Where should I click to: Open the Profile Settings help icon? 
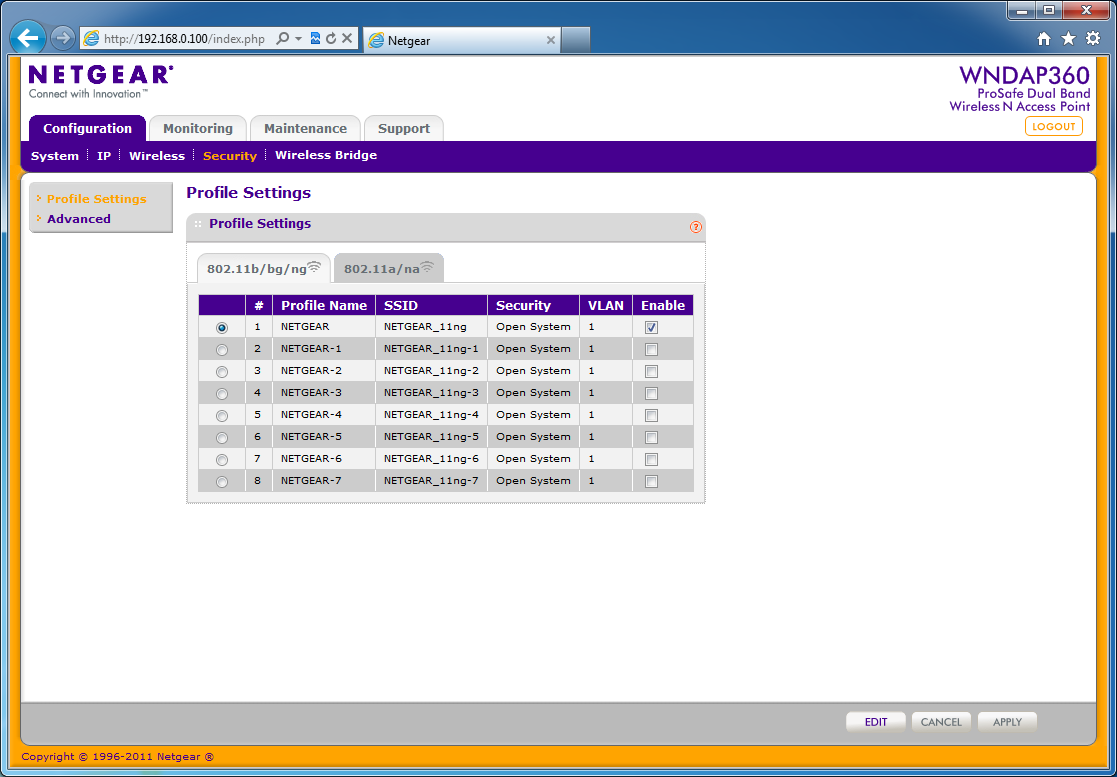(696, 227)
